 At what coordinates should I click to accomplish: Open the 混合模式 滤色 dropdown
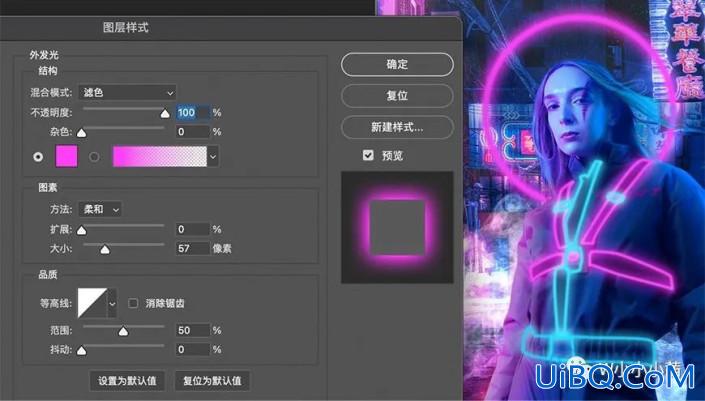pyautogui.click(x=127, y=93)
